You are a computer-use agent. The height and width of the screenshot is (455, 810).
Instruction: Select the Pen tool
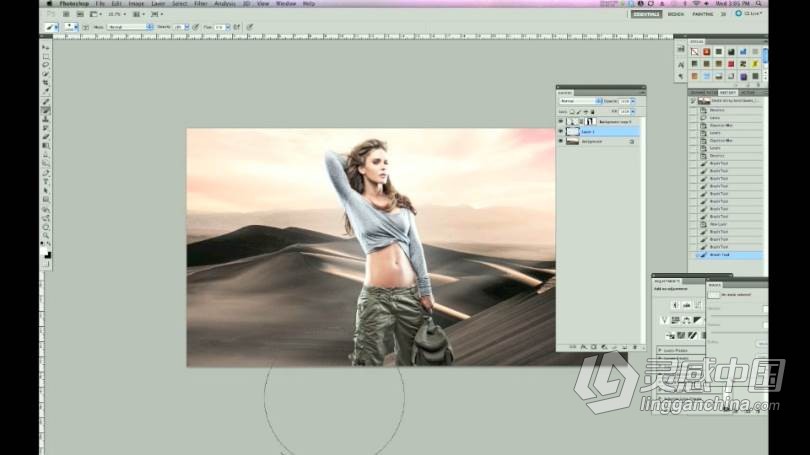coord(46,173)
